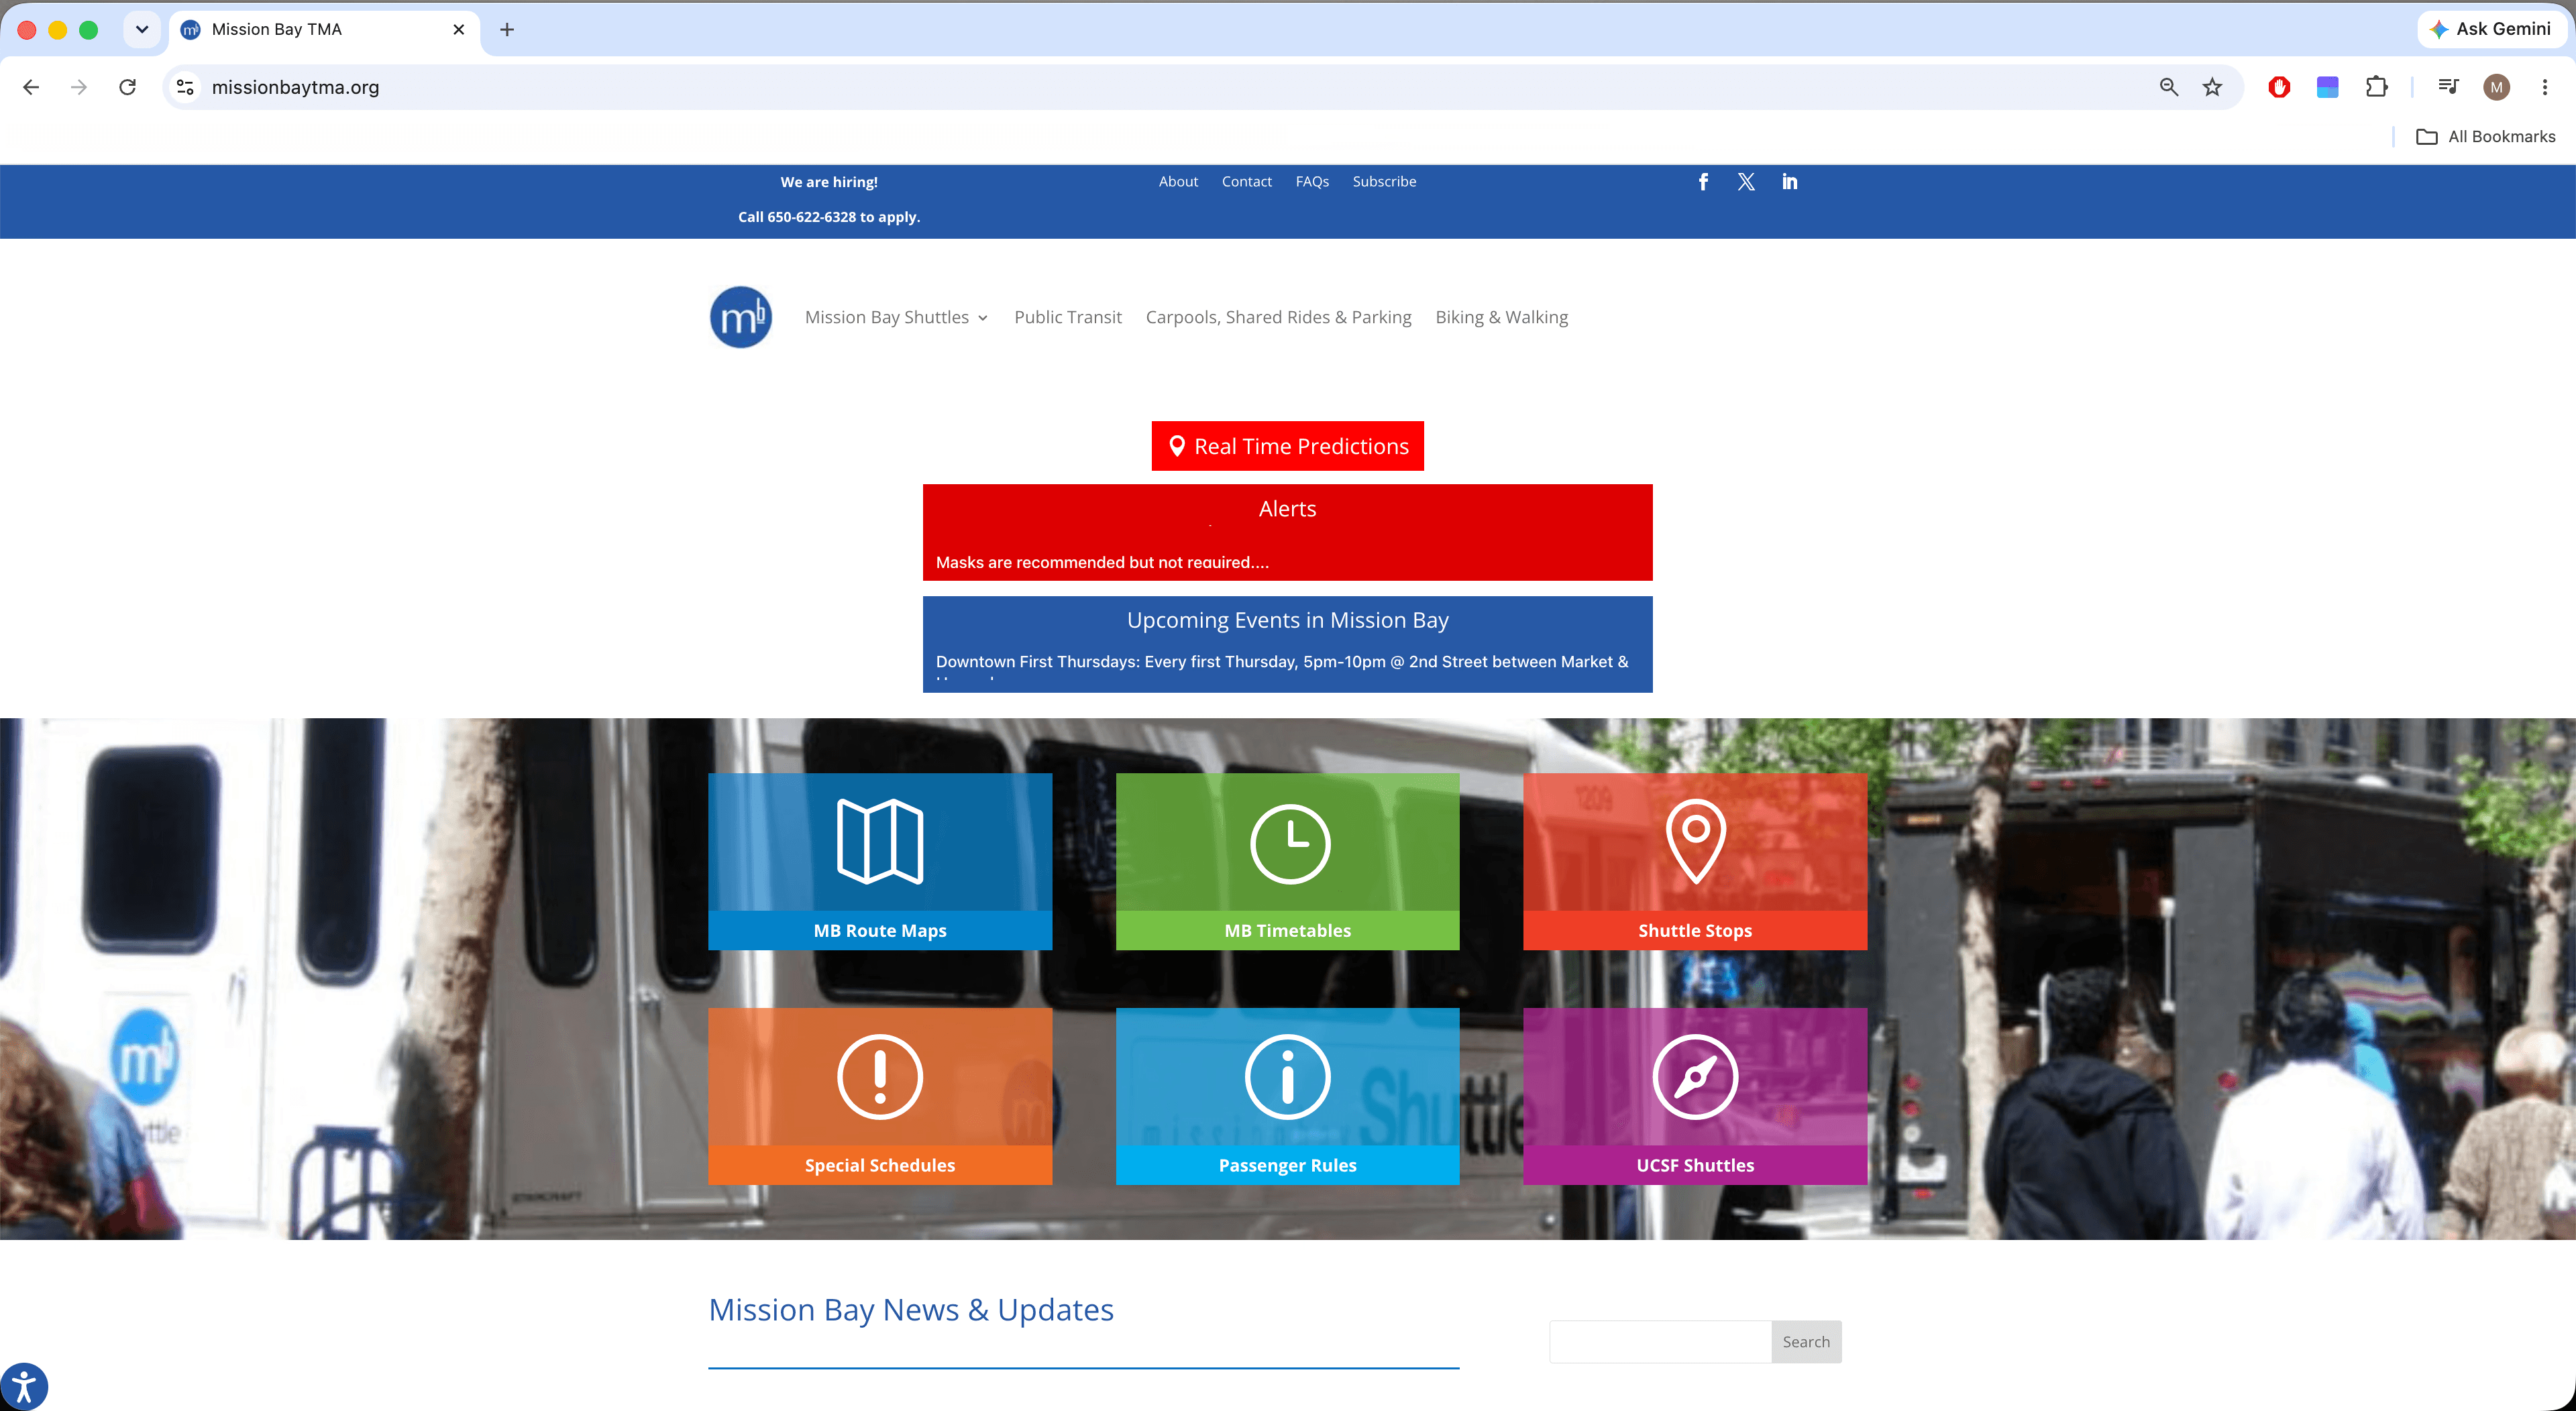Click the Real Time Predictions button
2576x1411 pixels.
click(1287, 446)
